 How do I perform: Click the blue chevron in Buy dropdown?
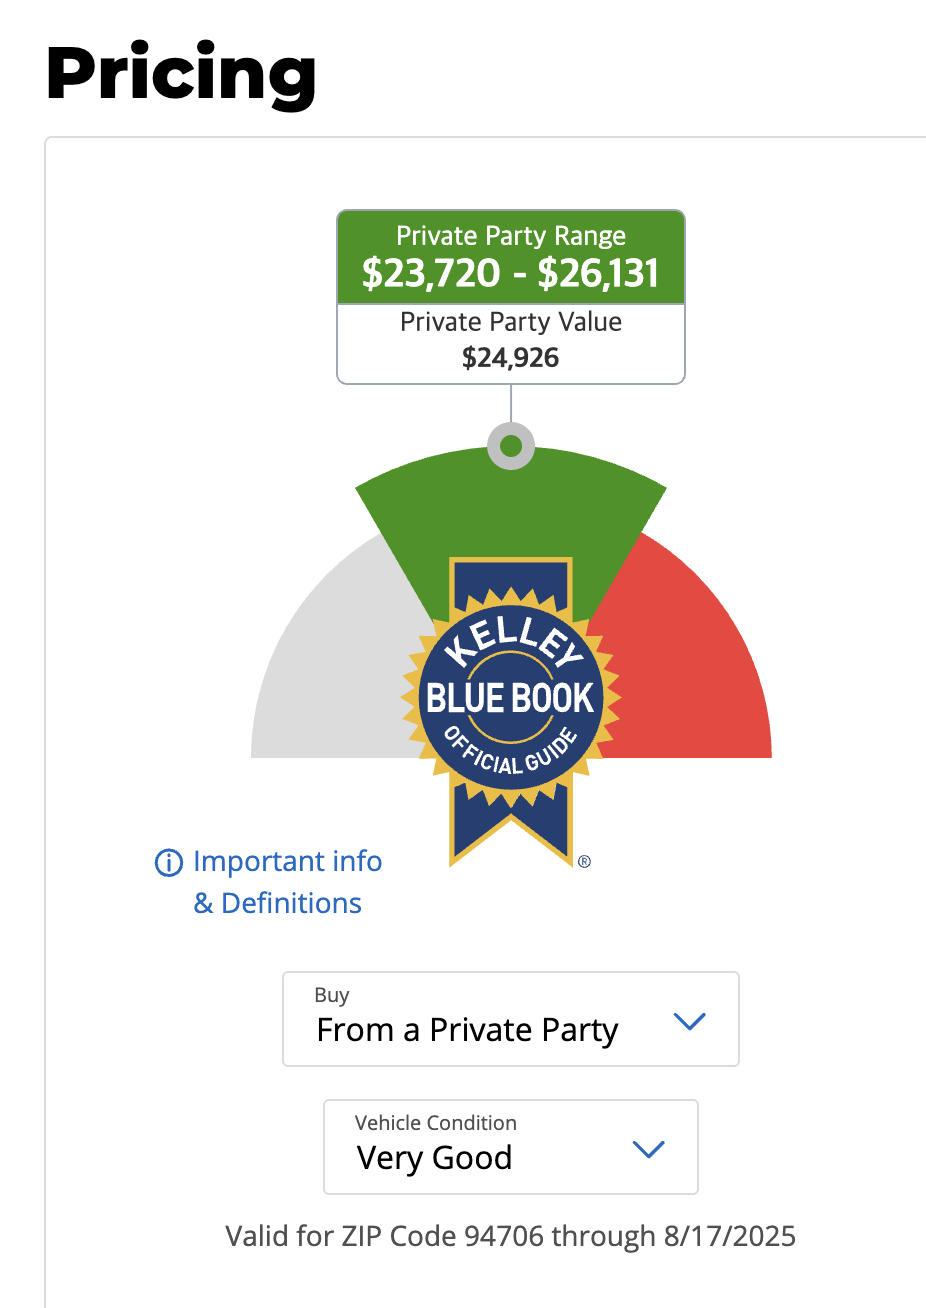click(690, 1021)
